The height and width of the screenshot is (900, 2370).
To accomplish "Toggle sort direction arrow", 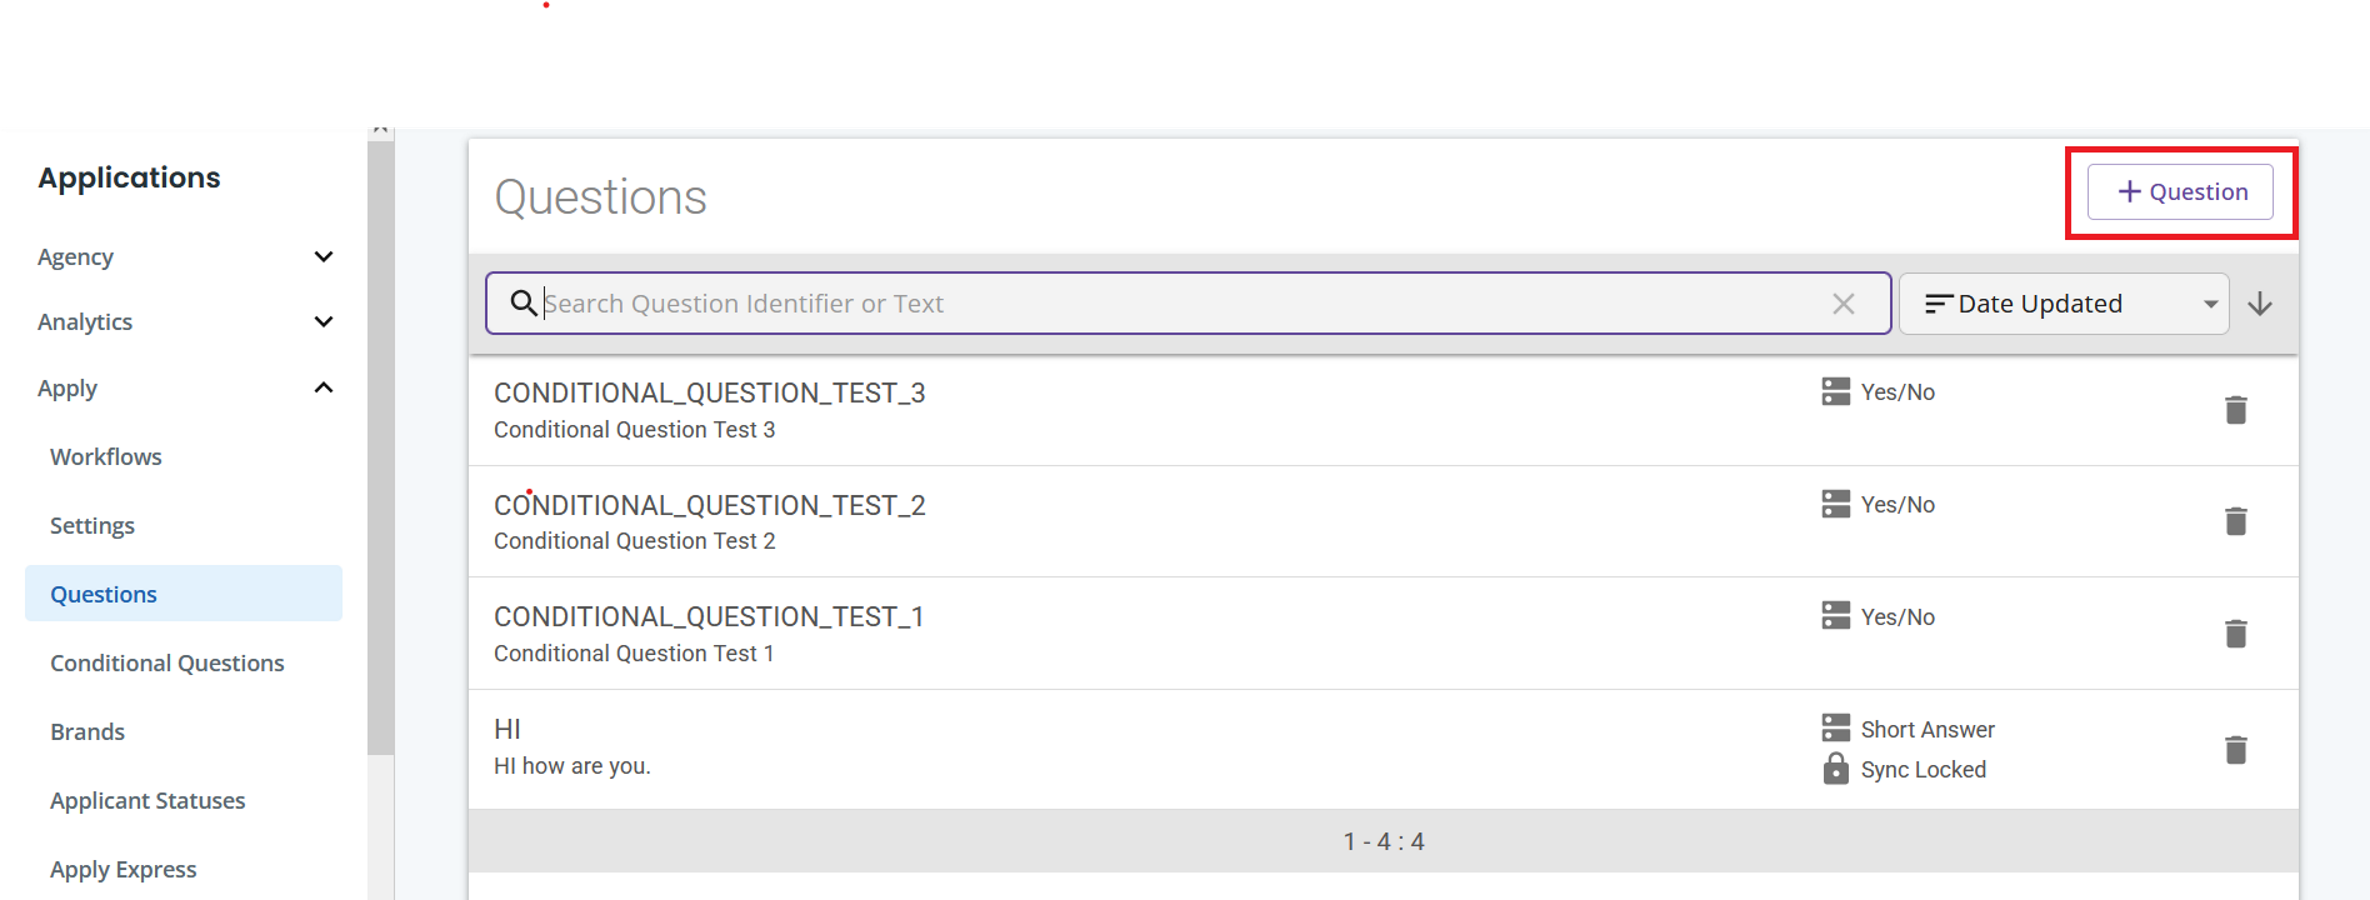I will click(2260, 304).
